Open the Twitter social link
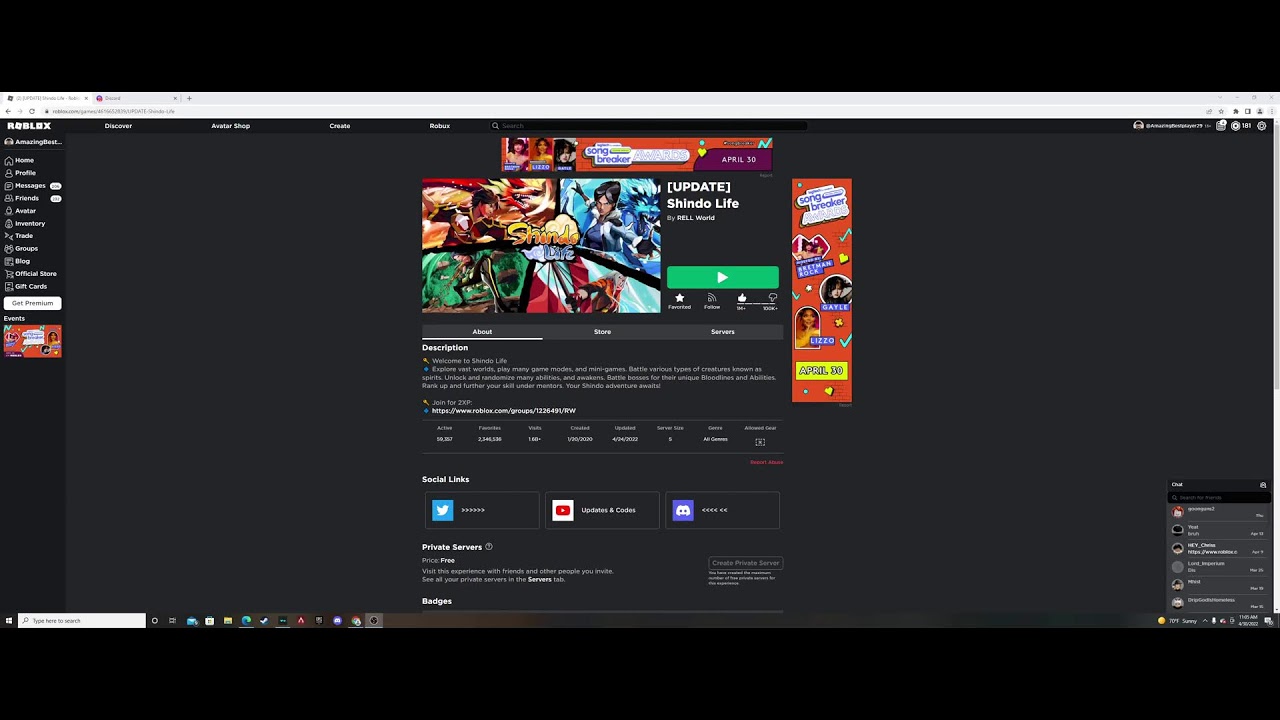 click(x=482, y=510)
